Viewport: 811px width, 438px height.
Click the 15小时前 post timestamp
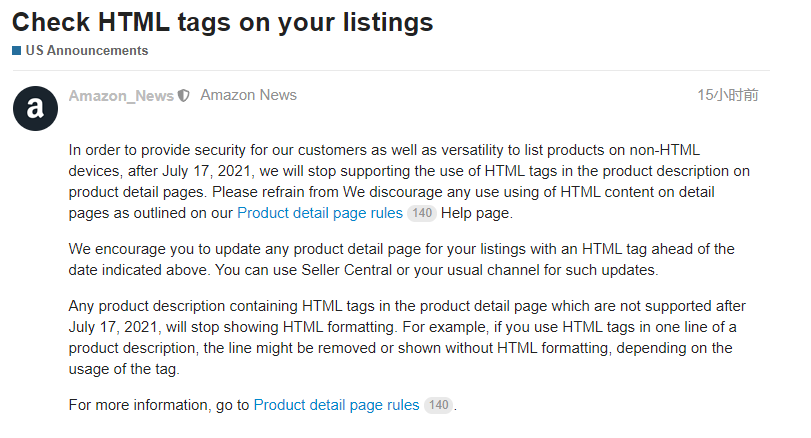(x=727, y=96)
